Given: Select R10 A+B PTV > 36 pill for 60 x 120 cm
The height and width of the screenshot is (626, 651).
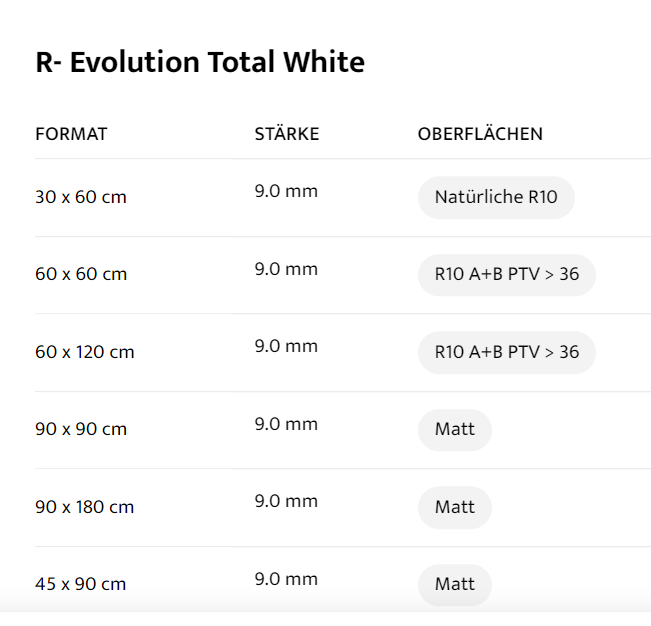Looking at the screenshot, I should tap(506, 352).
